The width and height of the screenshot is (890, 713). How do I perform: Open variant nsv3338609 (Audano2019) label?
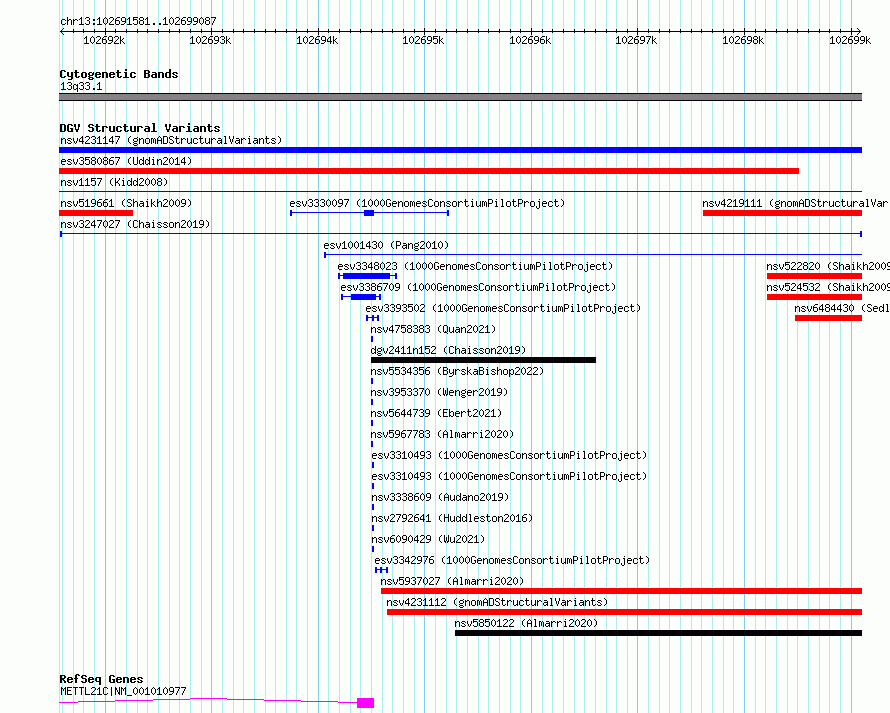(x=440, y=497)
